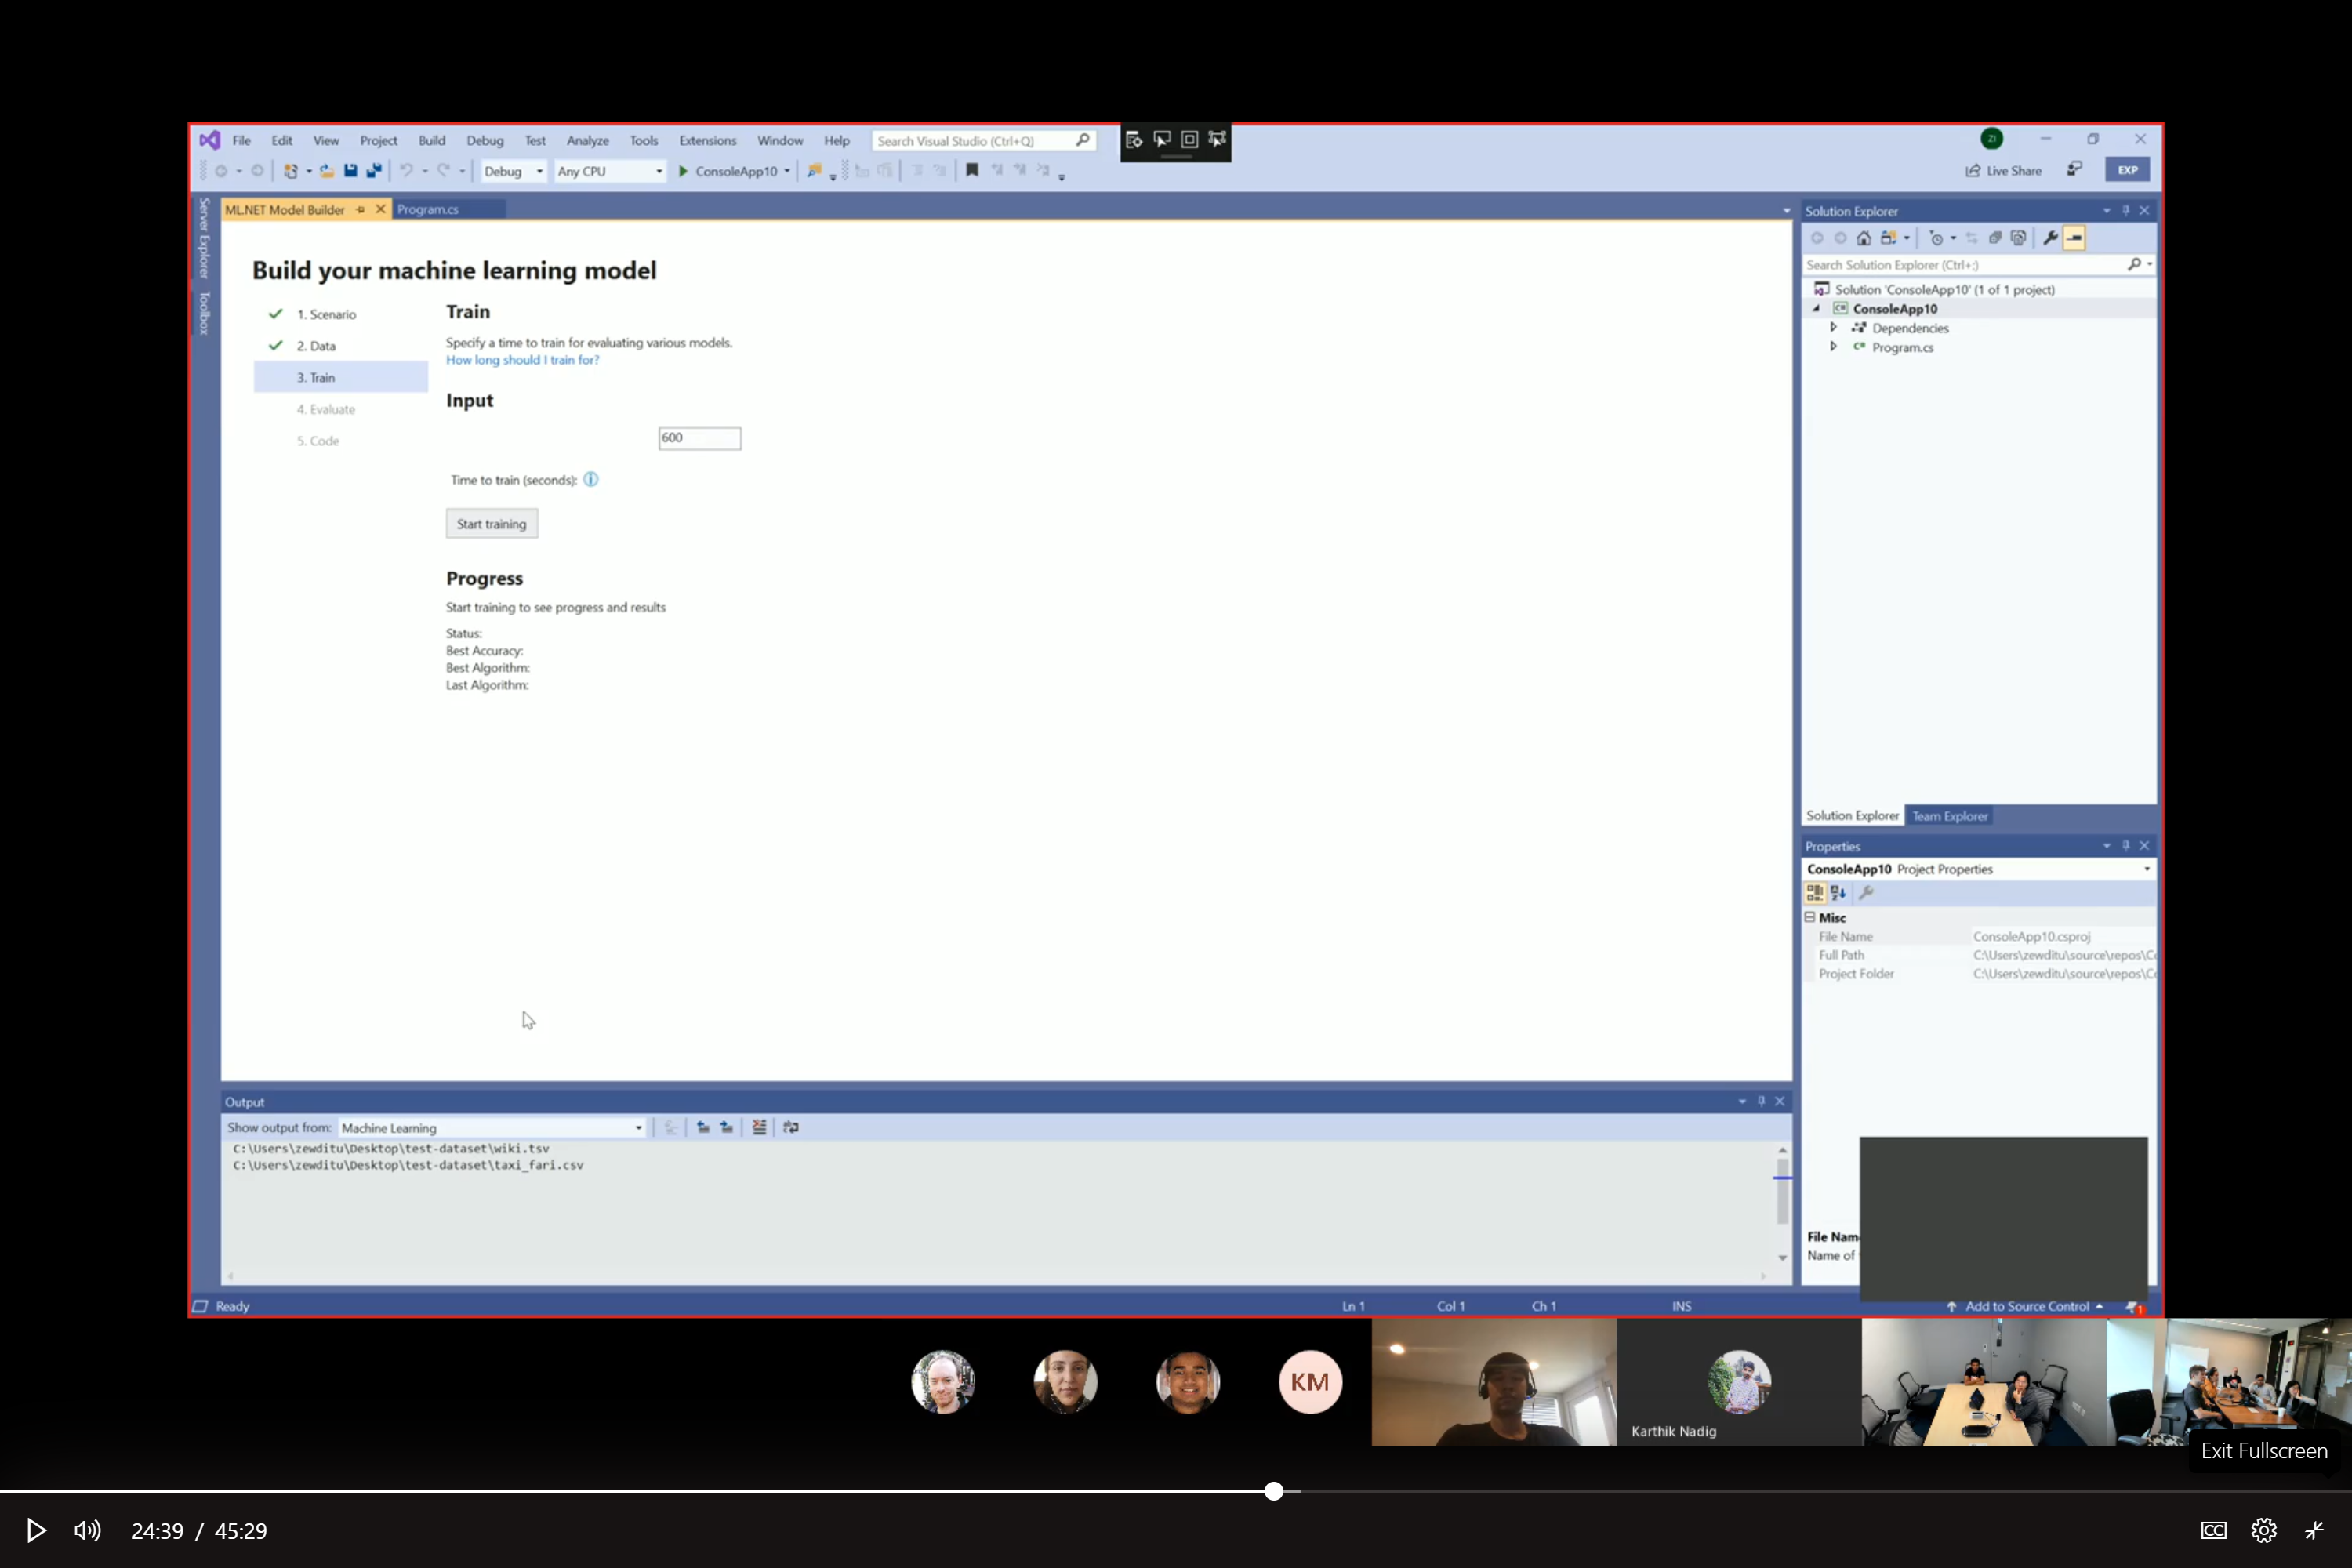Toggle Word Wrap icon in Output toolbar
Viewport: 2352px width, 1568px height.
click(791, 1127)
